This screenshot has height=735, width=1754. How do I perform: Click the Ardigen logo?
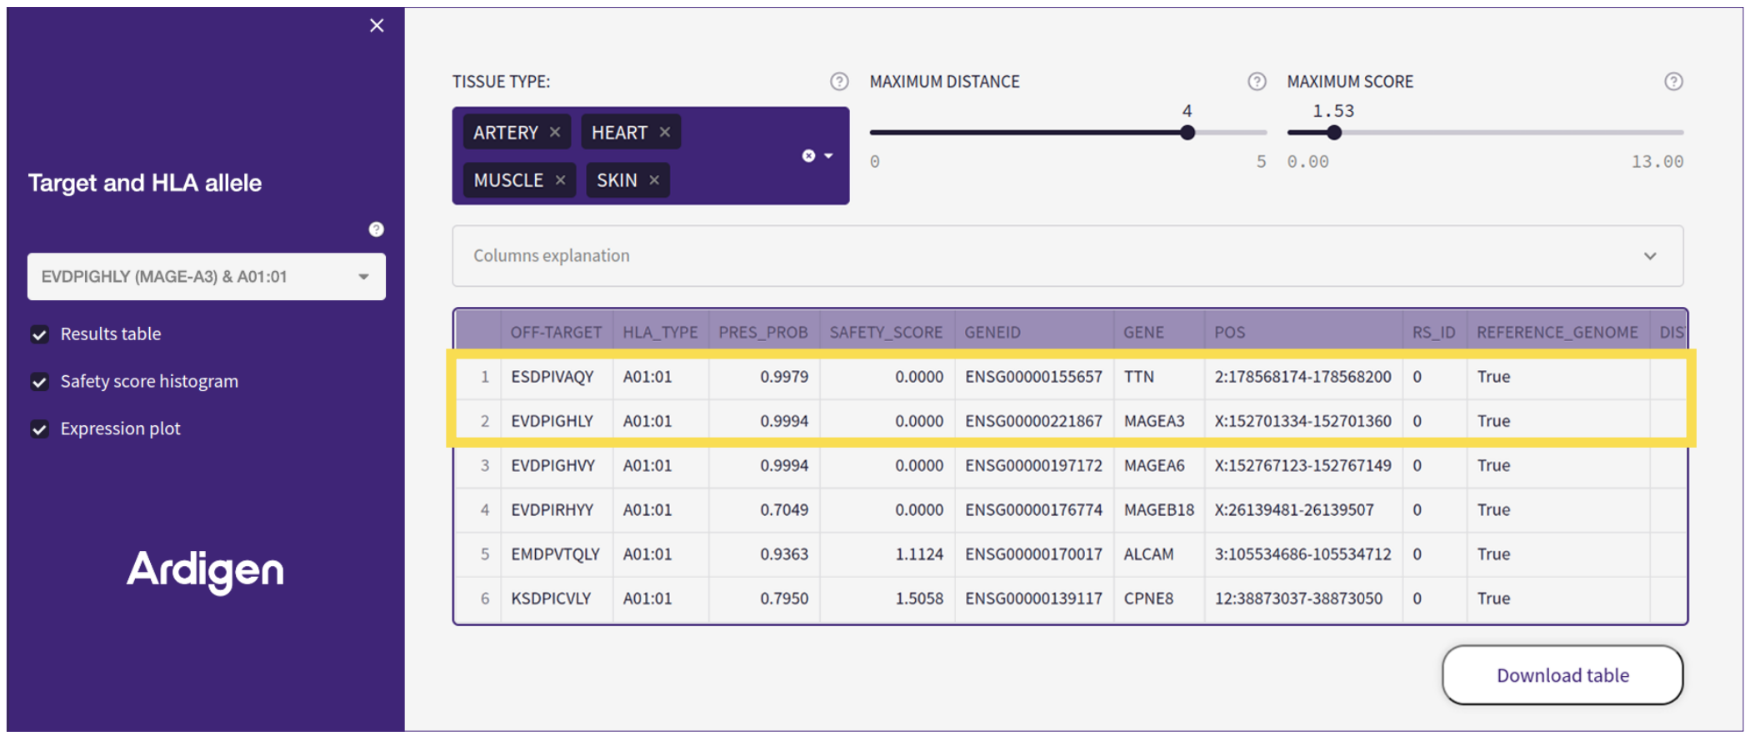click(x=205, y=571)
